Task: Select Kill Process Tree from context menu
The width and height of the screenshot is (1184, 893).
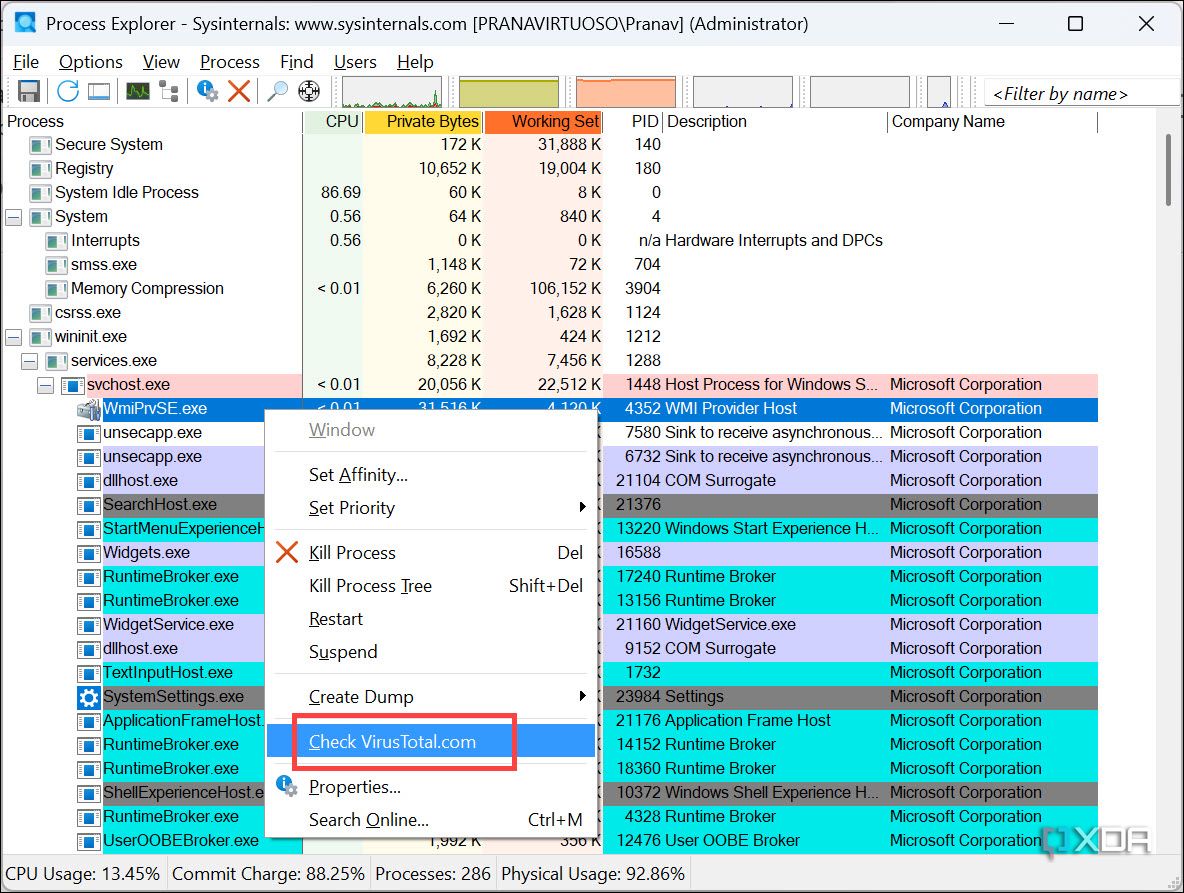Action: 430,586
